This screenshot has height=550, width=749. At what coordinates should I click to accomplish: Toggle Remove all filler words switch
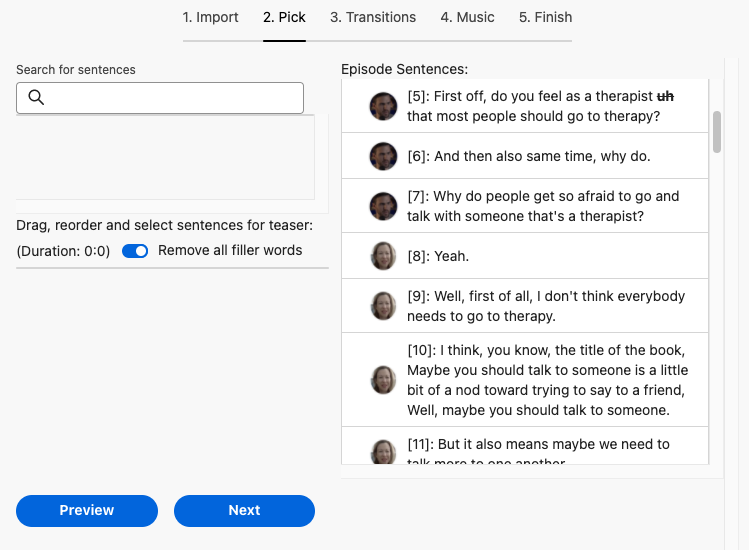click(135, 251)
